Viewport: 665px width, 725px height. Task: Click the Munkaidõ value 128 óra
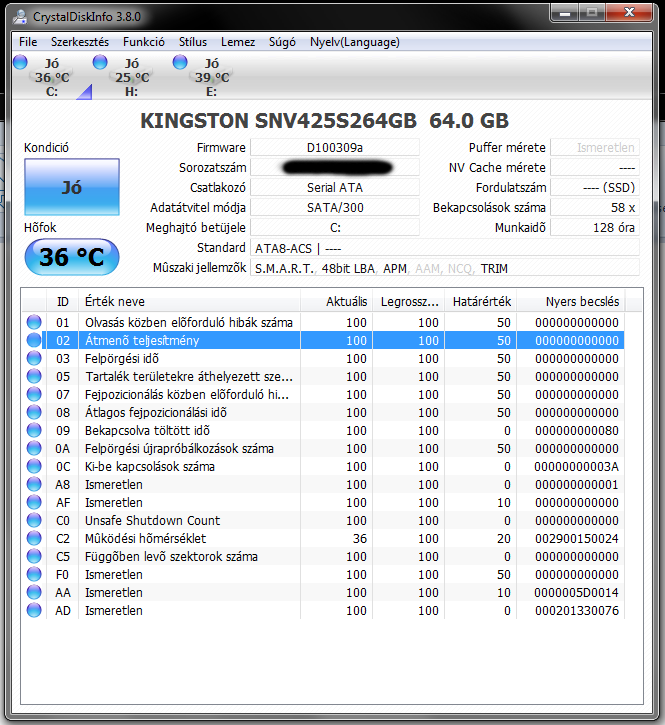(x=595, y=227)
